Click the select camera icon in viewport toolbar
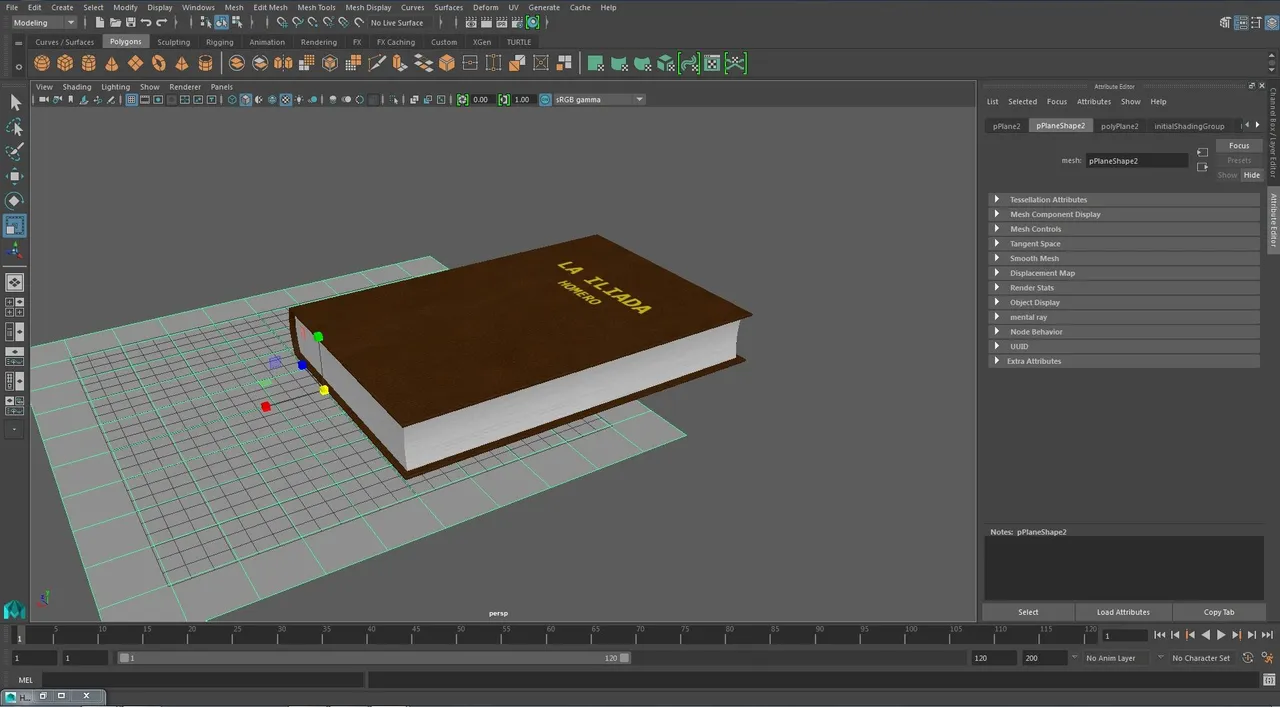Screen dimensions: 1280x707 click(43, 100)
